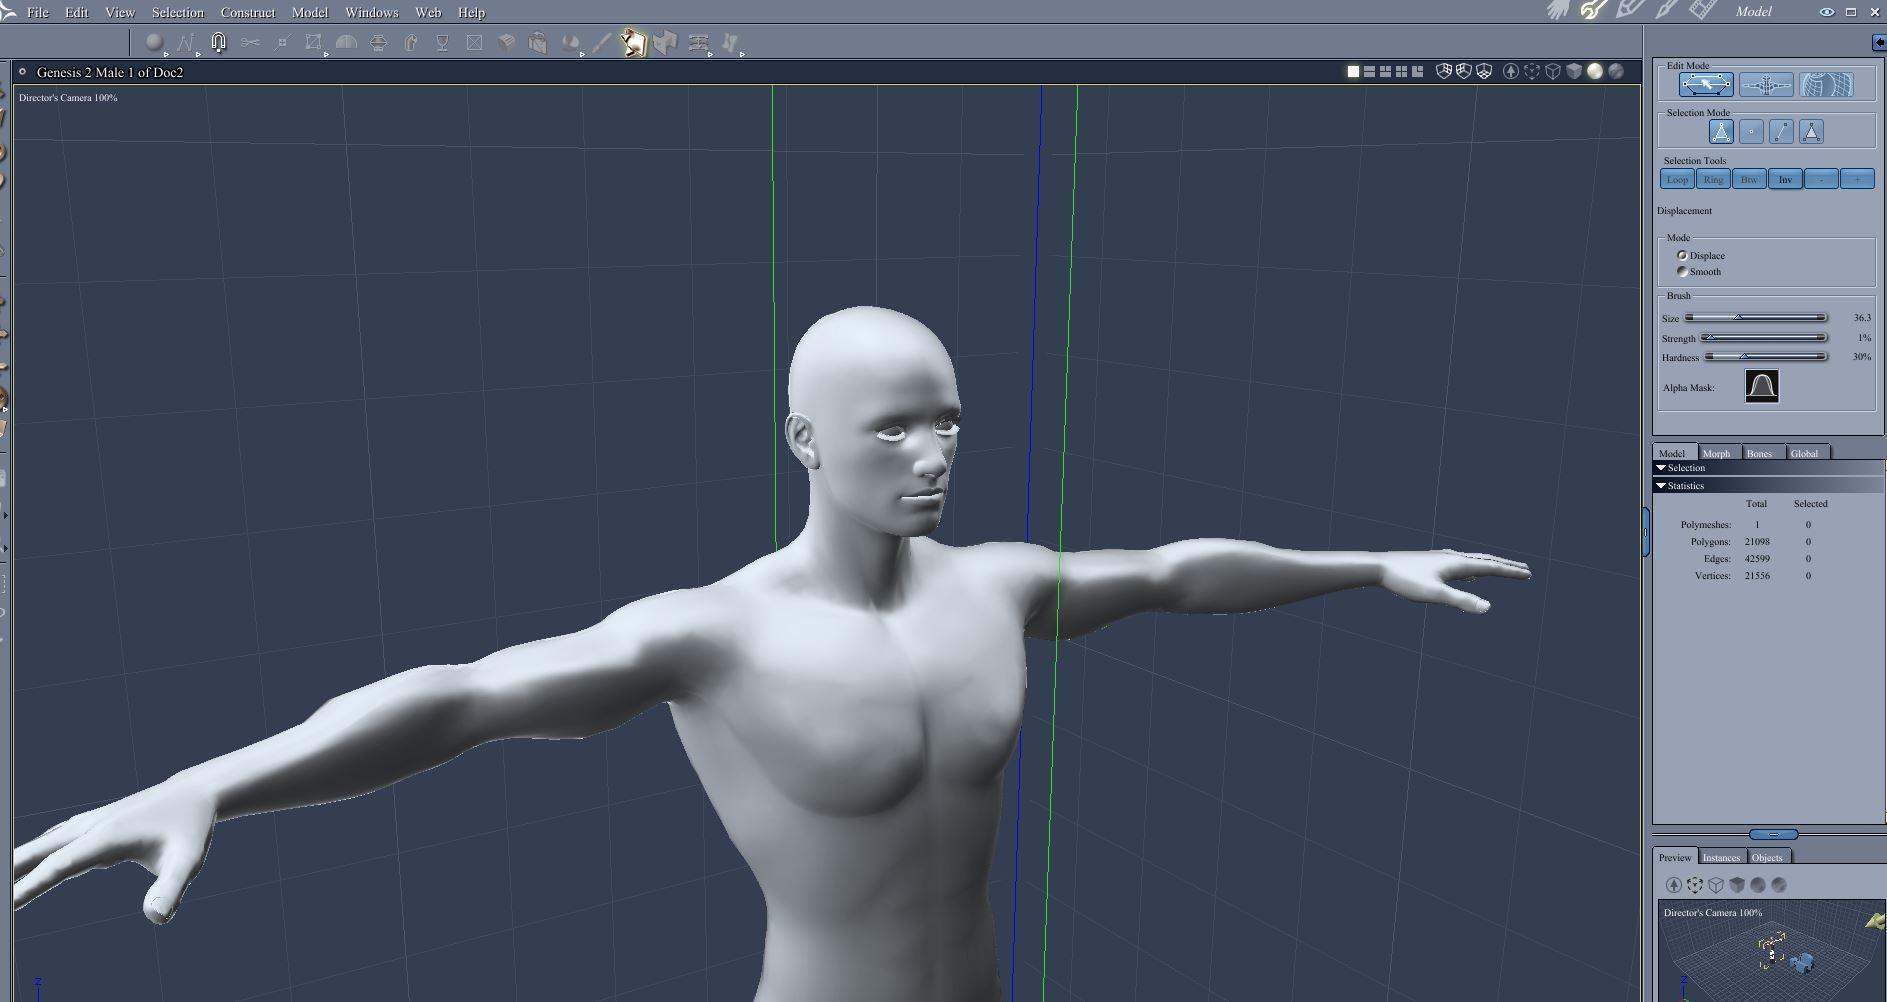The image size is (1887, 1002).
Task: Toggle the circle marker beside Genesis 2 Male title
Action: coord(22,72)
